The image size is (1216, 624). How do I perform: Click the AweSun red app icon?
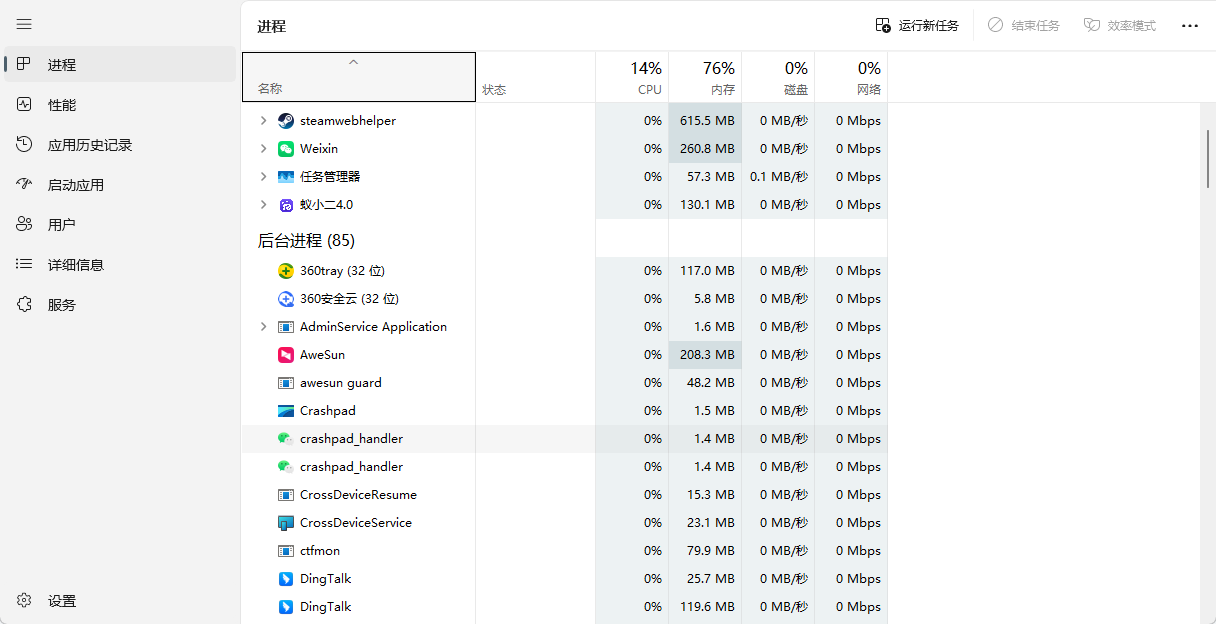(x=286, y=355)
